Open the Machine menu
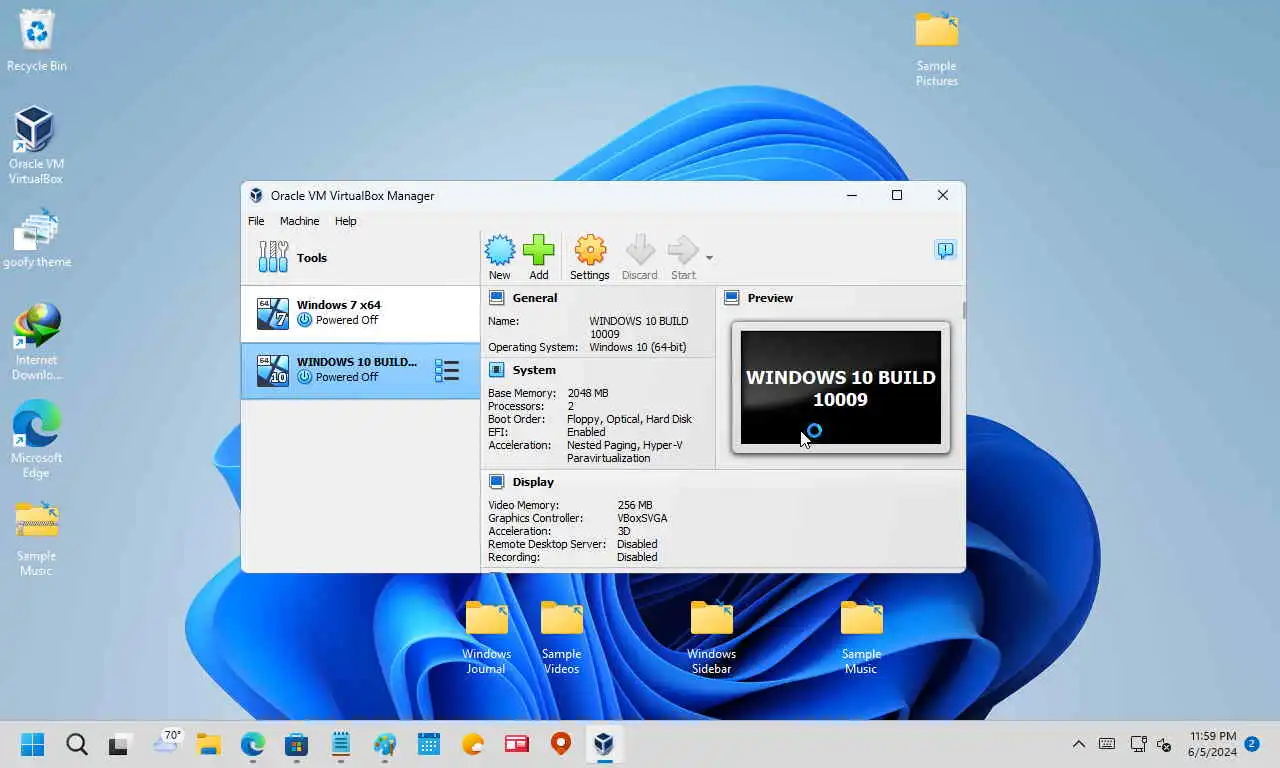Screen dimensions: 1280x768 coord(299,221)
